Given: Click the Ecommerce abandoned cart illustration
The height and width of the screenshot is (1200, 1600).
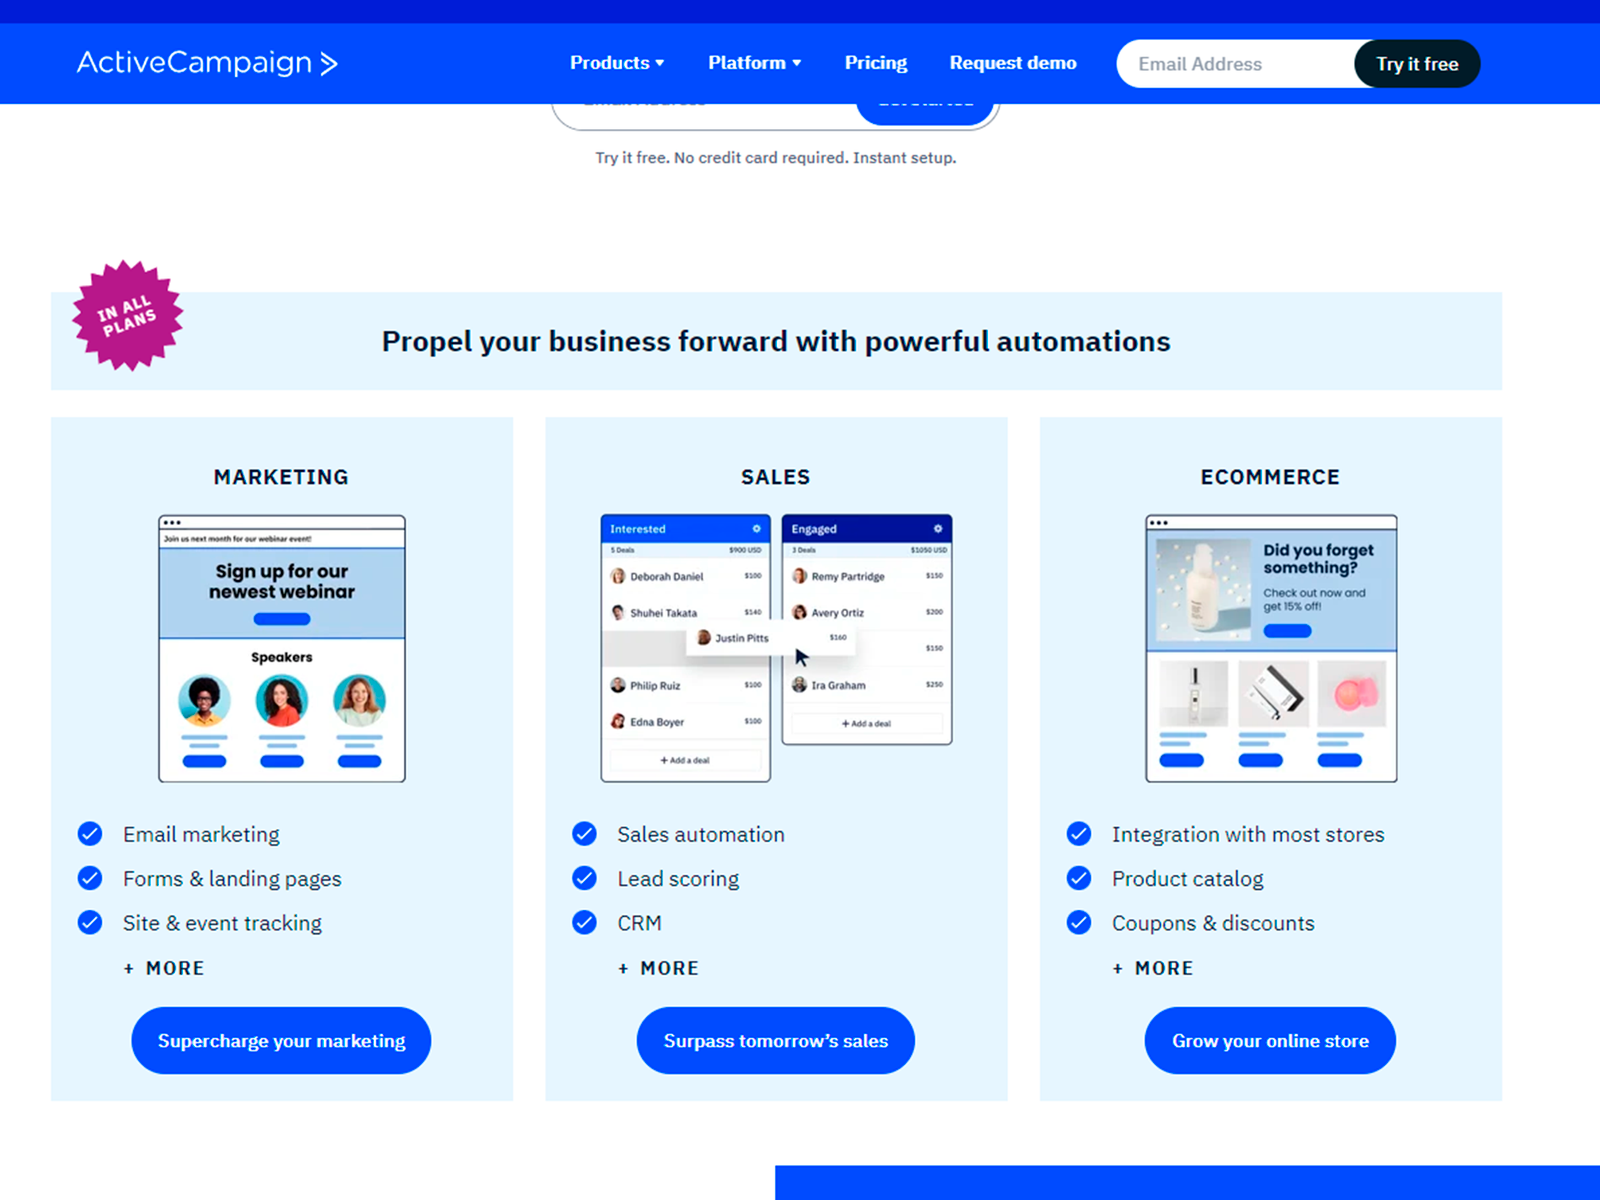Looking at the screenshot, I should click(1271, 648).
